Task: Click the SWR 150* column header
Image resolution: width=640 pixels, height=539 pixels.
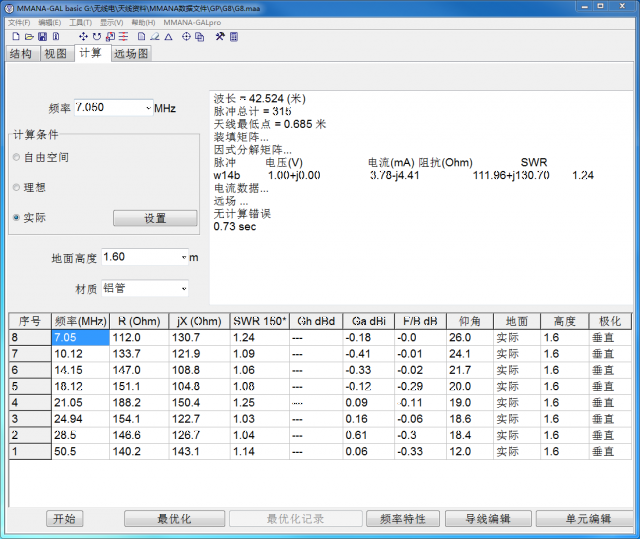Action: point(260,322)
